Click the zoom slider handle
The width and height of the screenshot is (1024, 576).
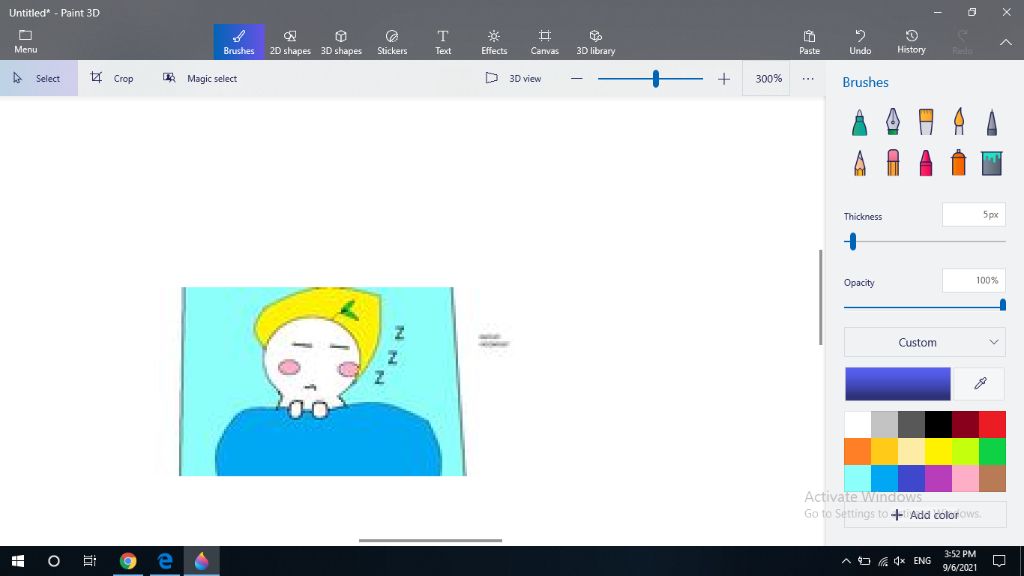[x=656, y=79]
